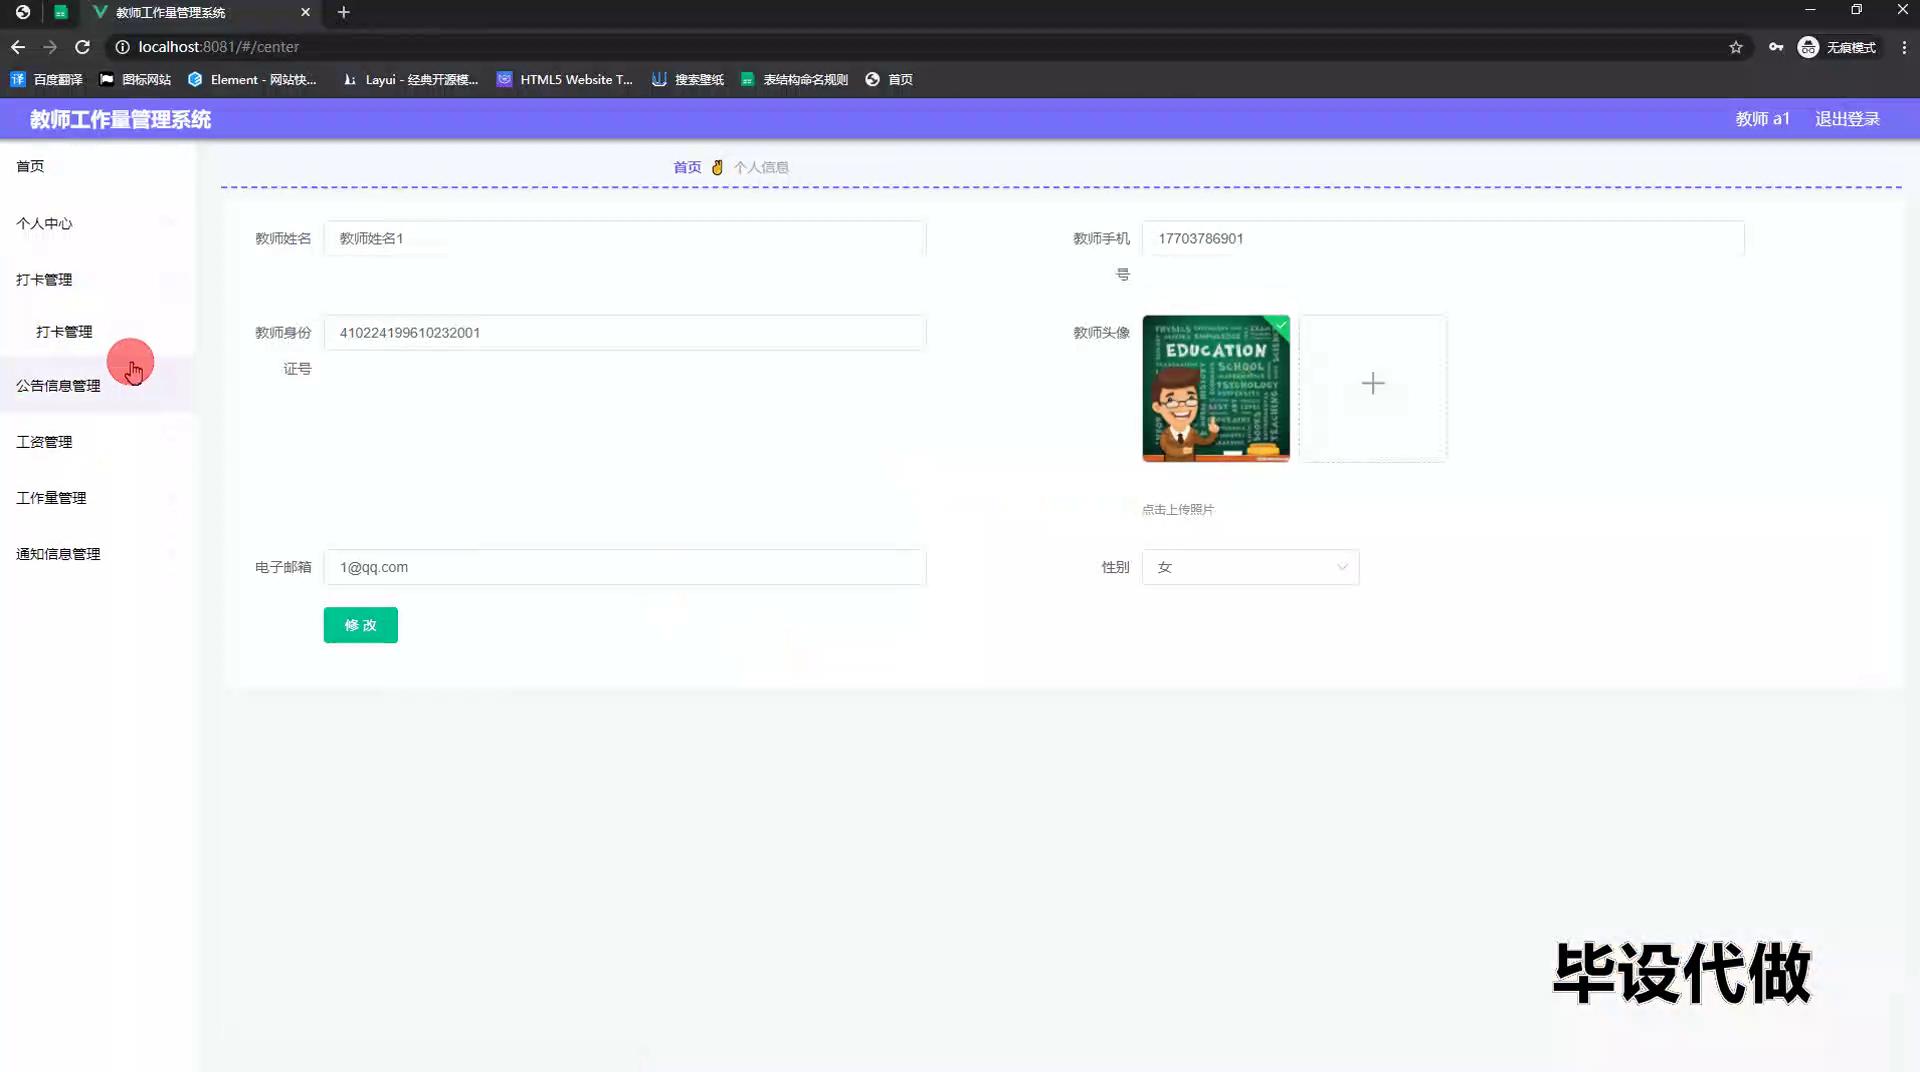Open 公告信息管理 in the sidebar
The height and width of the screenshot is (1072, 1920).
tap(58, 385)
